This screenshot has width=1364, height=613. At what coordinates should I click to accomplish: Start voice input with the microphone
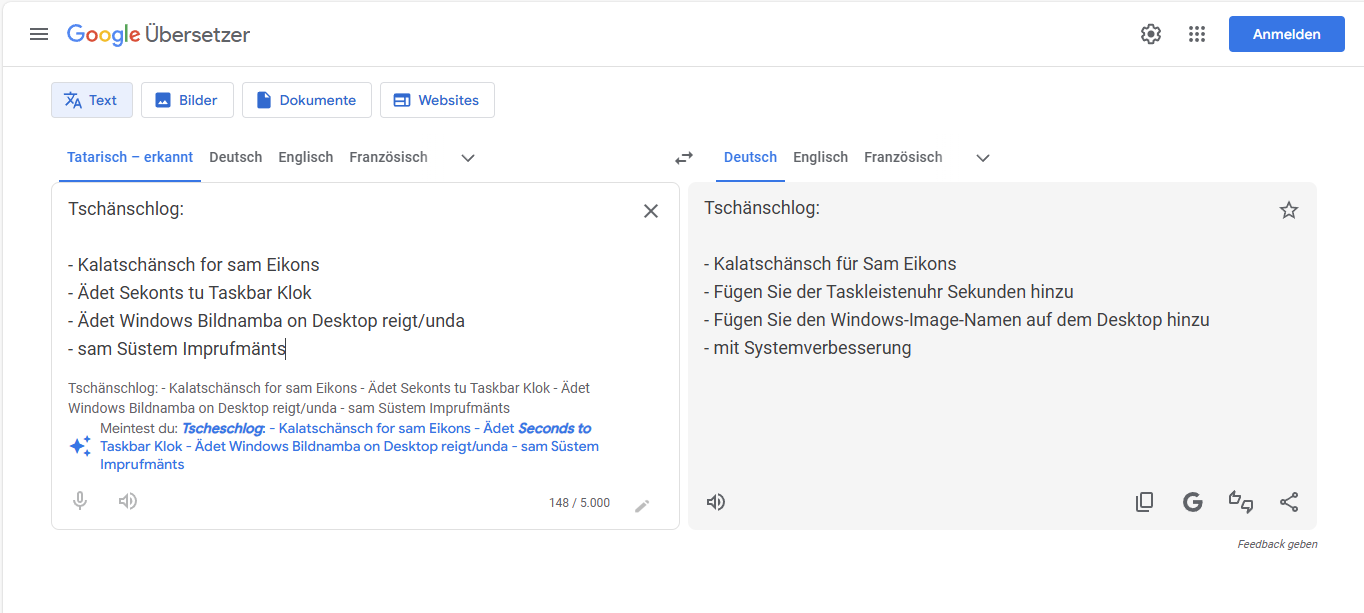tap(80, 501)
